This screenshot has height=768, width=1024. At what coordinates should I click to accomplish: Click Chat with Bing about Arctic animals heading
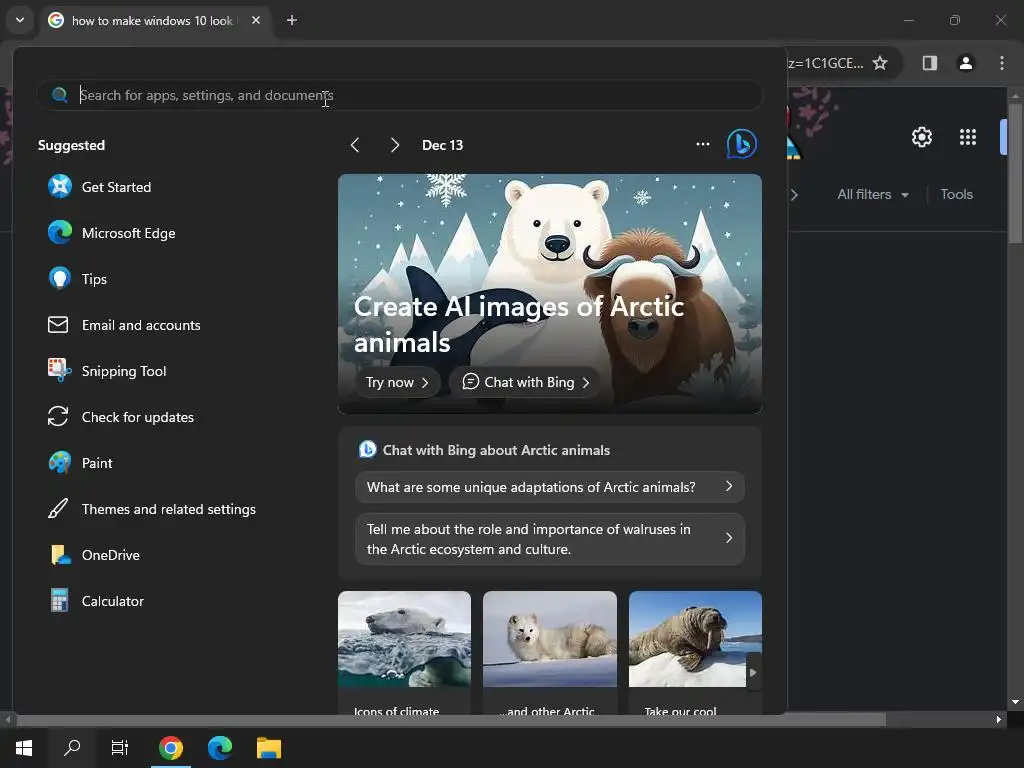point(496,450)
